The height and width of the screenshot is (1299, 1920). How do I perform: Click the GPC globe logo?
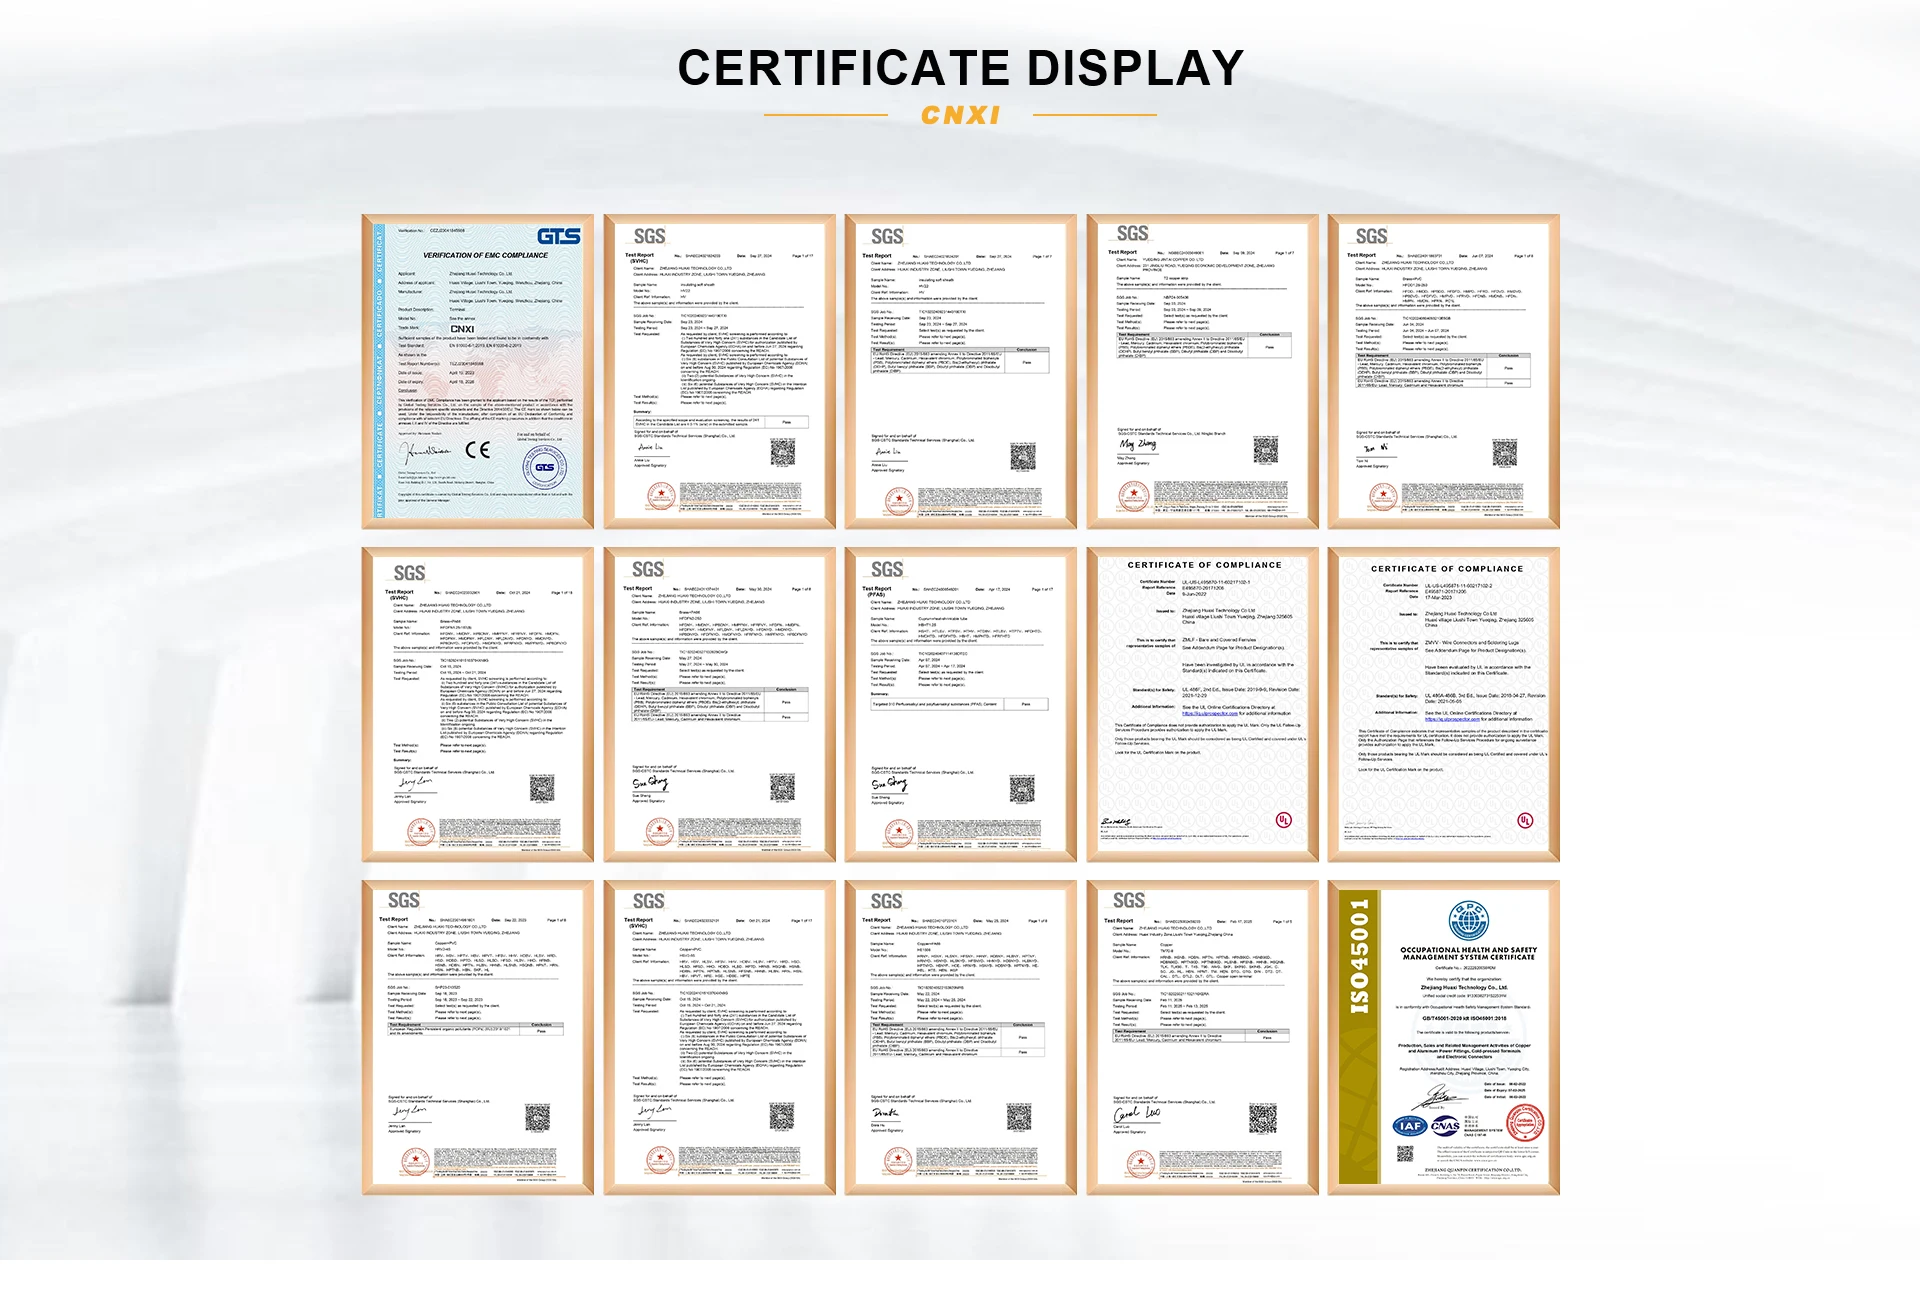1468,920
